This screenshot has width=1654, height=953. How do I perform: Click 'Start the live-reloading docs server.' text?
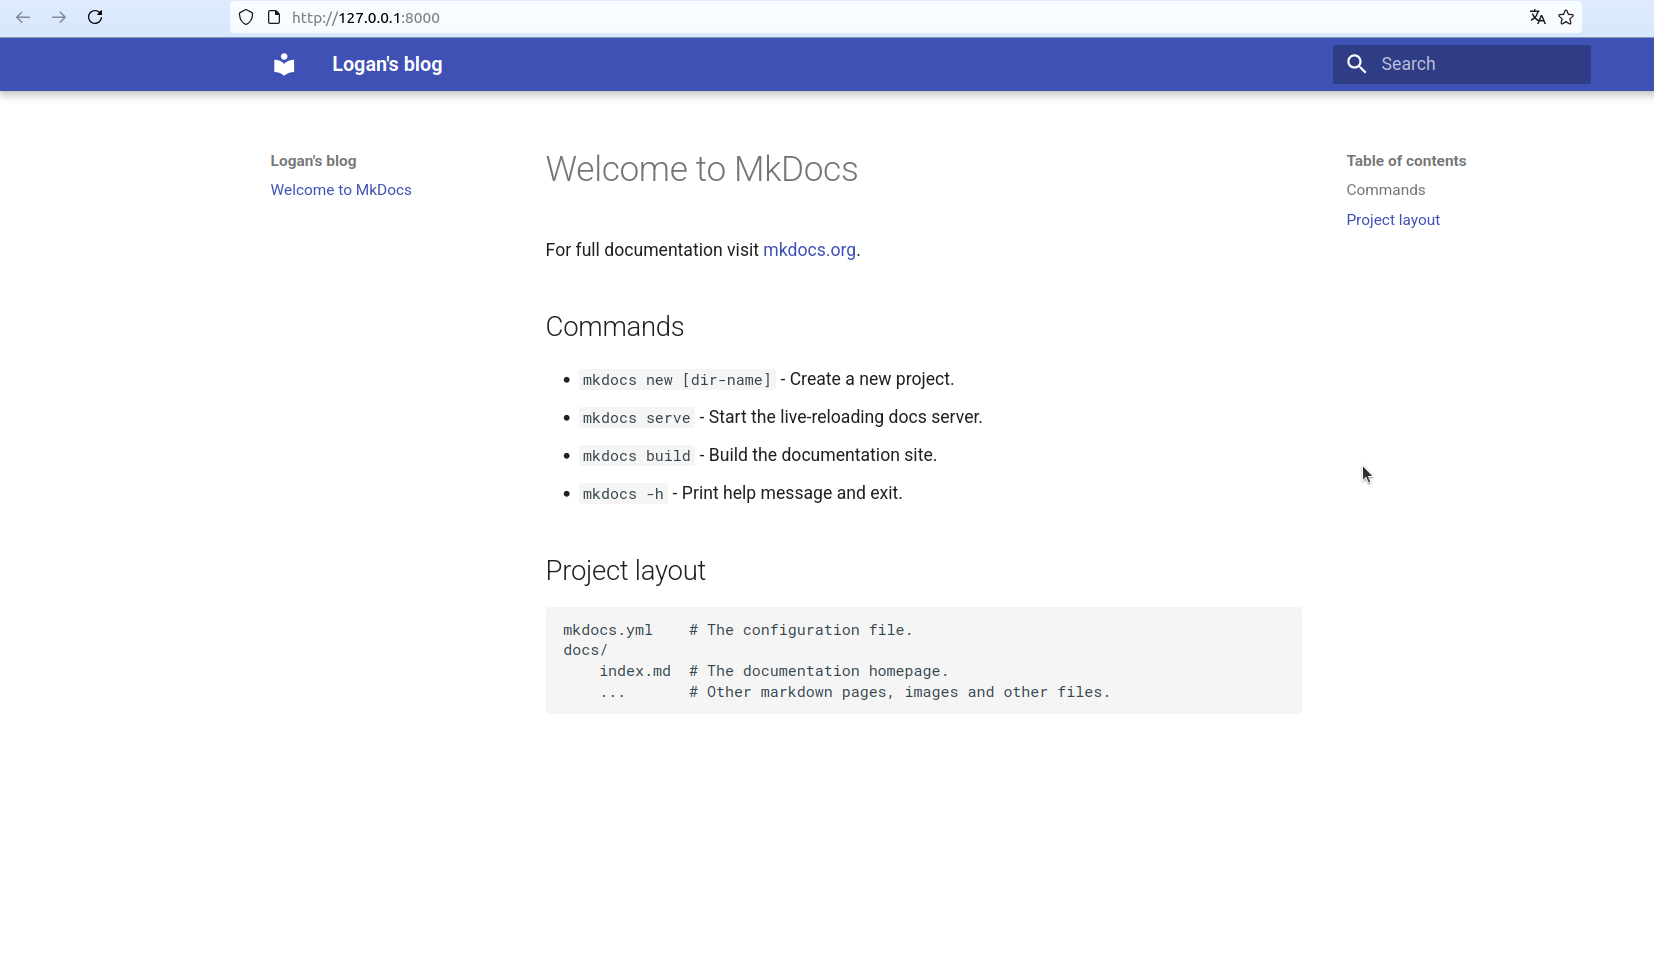846,417
